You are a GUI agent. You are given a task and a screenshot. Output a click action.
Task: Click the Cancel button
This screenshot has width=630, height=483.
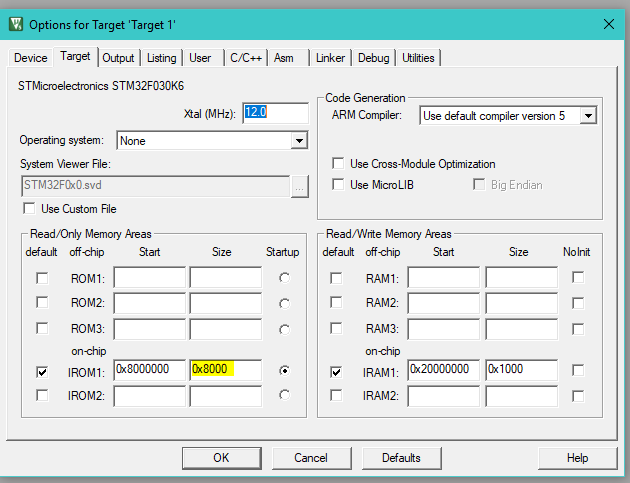tap(311, 458)
